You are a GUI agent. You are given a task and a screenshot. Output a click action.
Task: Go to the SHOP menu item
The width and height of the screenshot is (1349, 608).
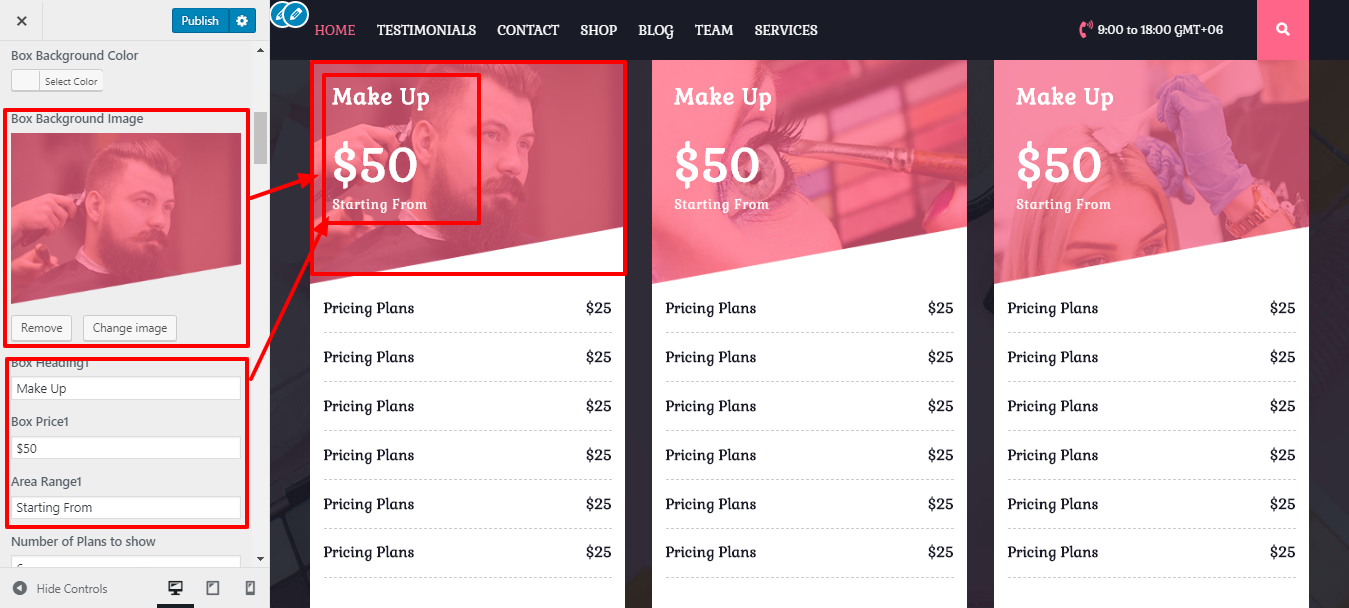coord(598,30)
